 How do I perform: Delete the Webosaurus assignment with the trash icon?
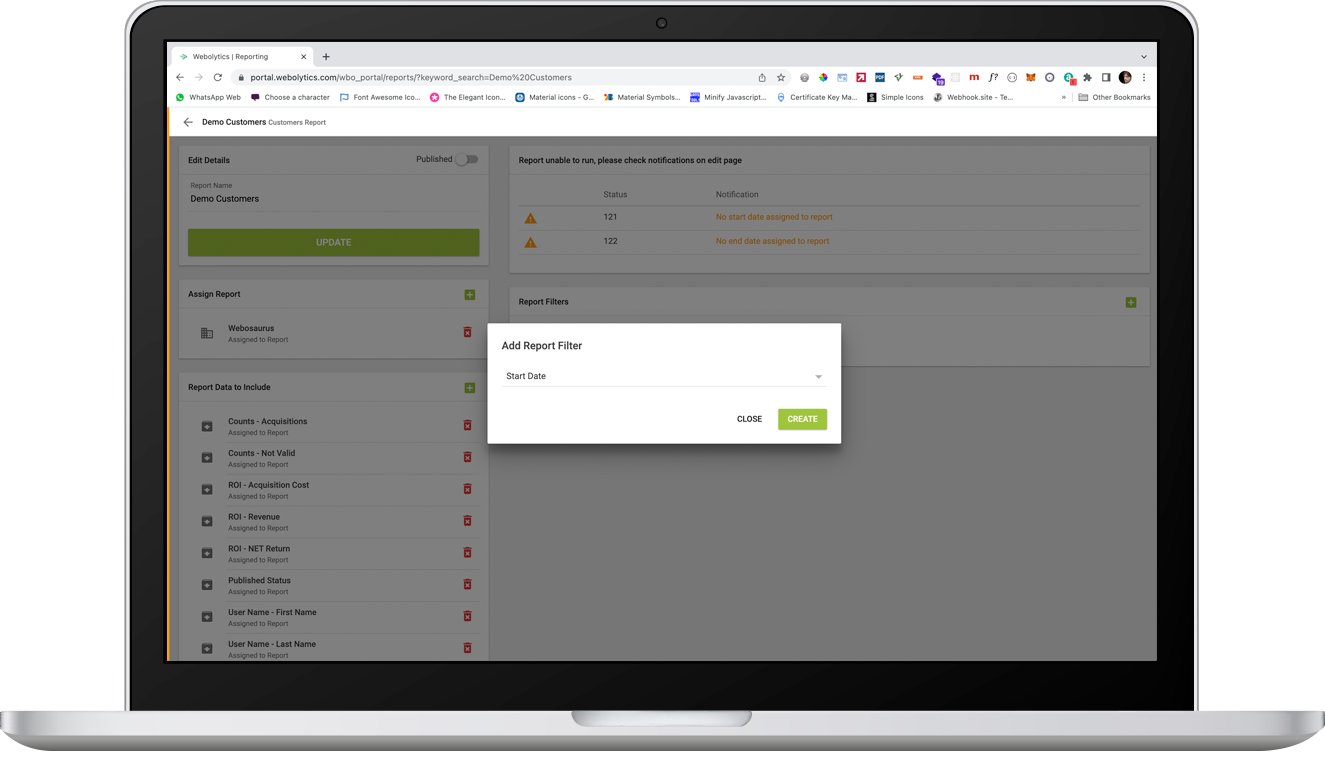467,332
